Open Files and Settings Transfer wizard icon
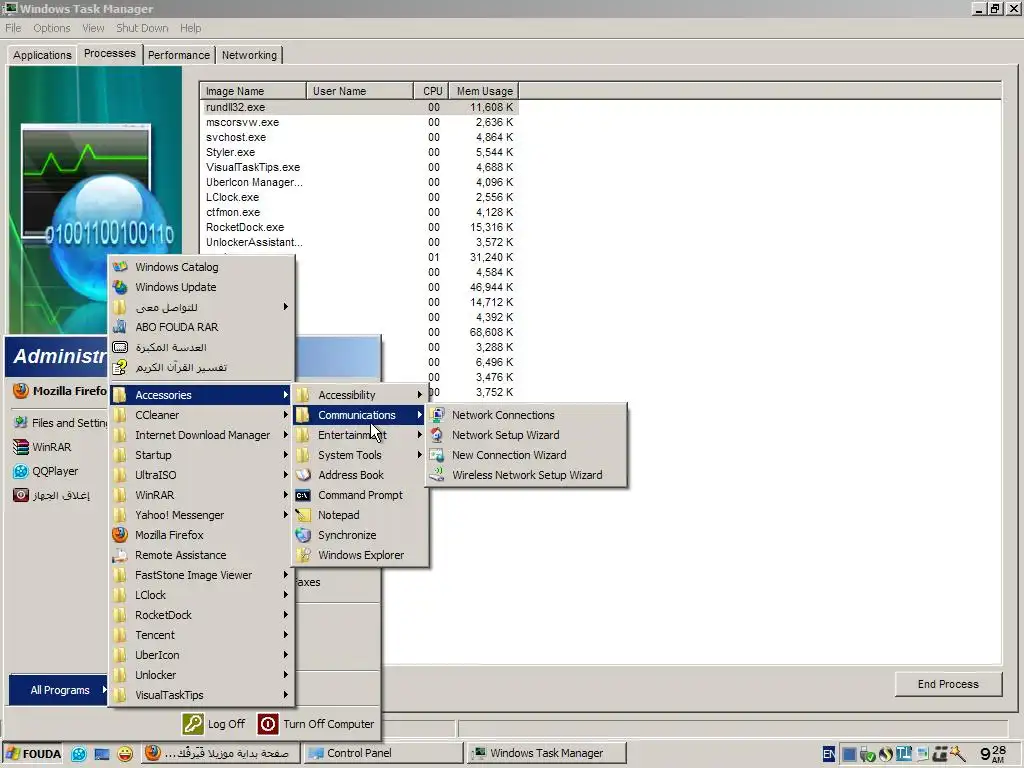The image size is (1024, 768). pyautogui.click(x=21, y=423)
